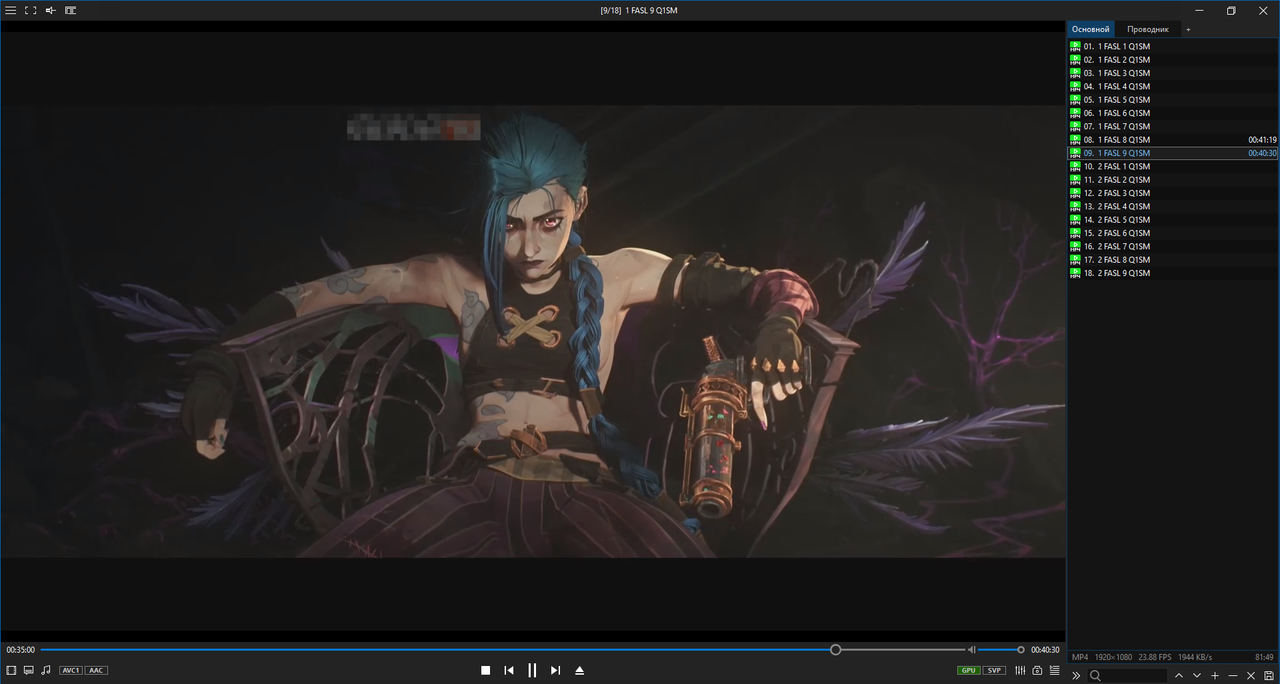Save the playlist with floppy icon
Image resolution: width=1280 pixels, height=684 pixels.
[1269, 676]
